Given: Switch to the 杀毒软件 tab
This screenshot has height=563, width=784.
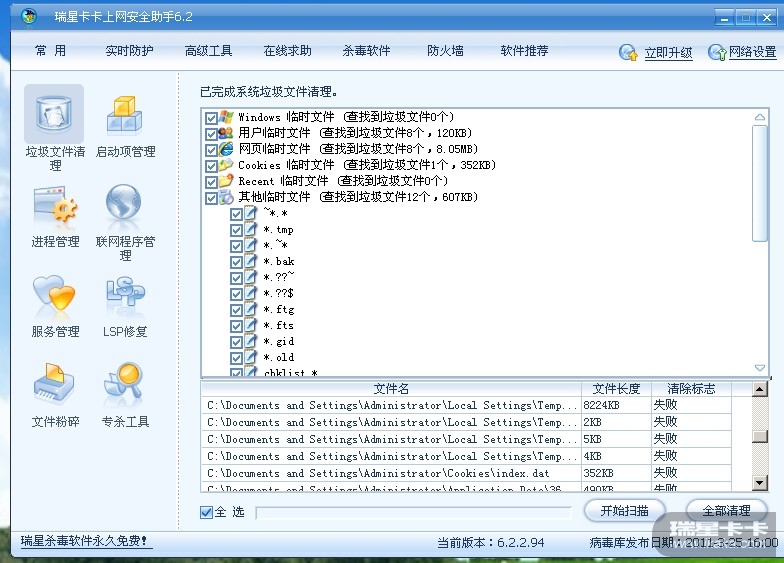Looking at the screenshot, I should point(366,50).
